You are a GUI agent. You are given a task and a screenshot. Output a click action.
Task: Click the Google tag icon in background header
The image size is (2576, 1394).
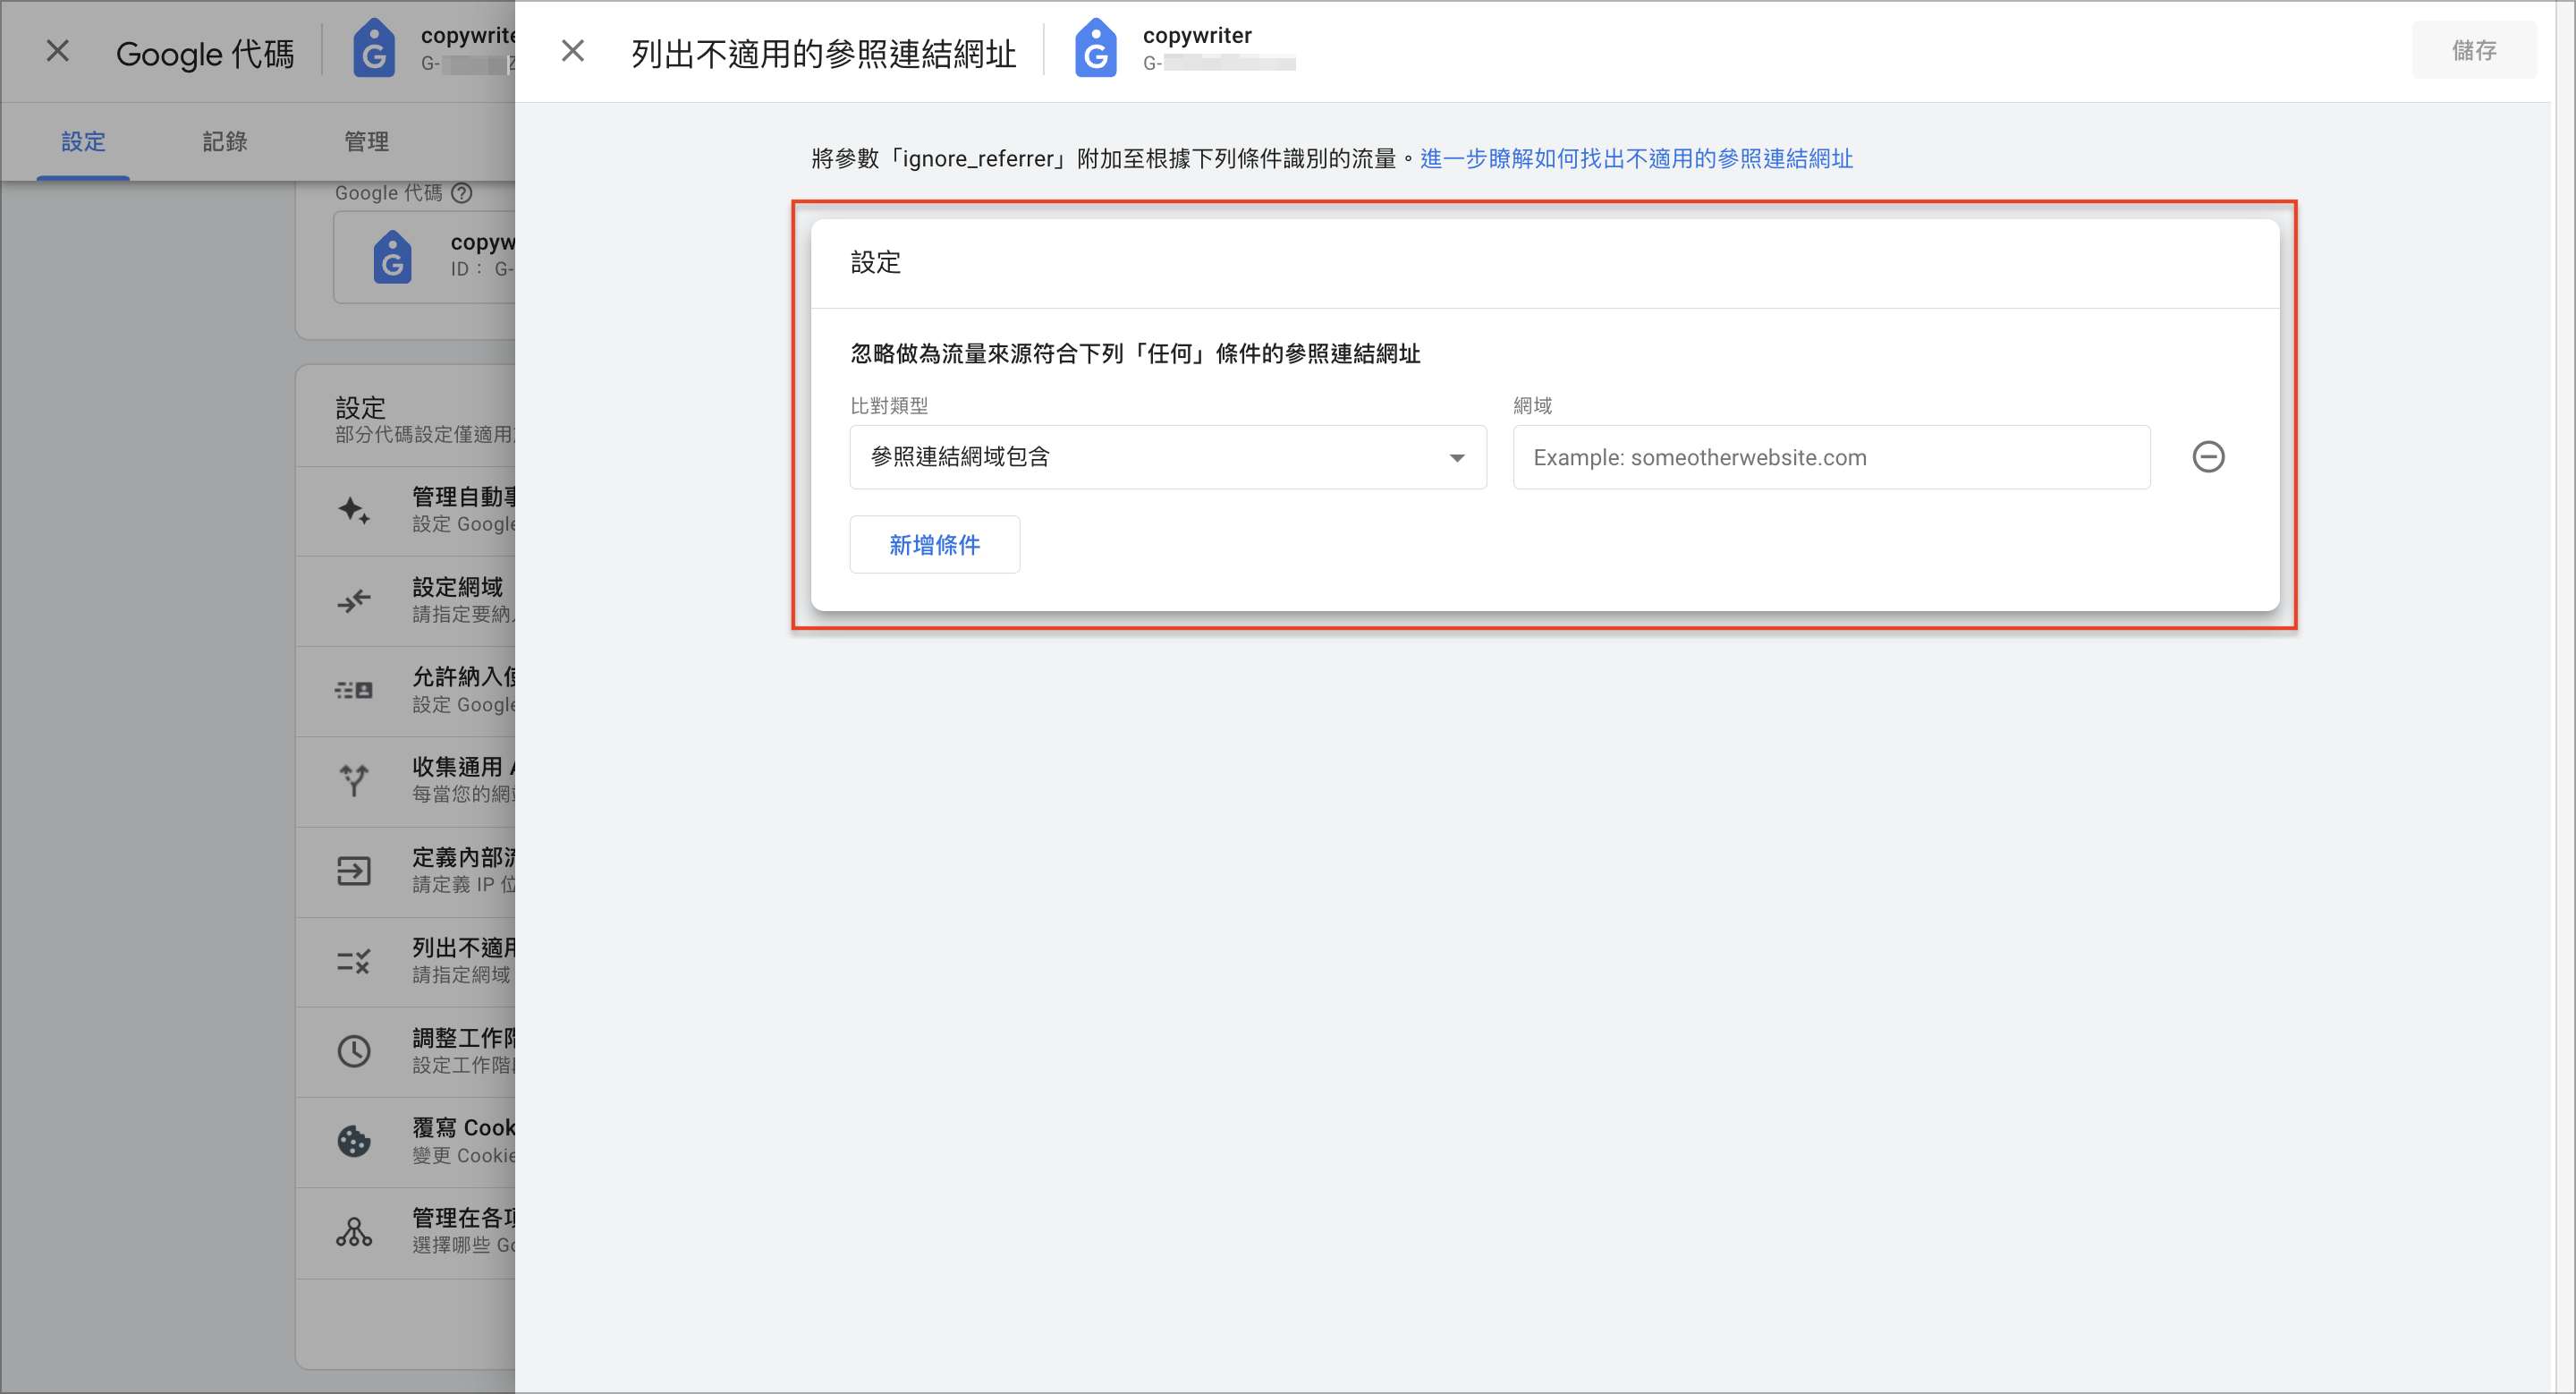tap(374, 49)
